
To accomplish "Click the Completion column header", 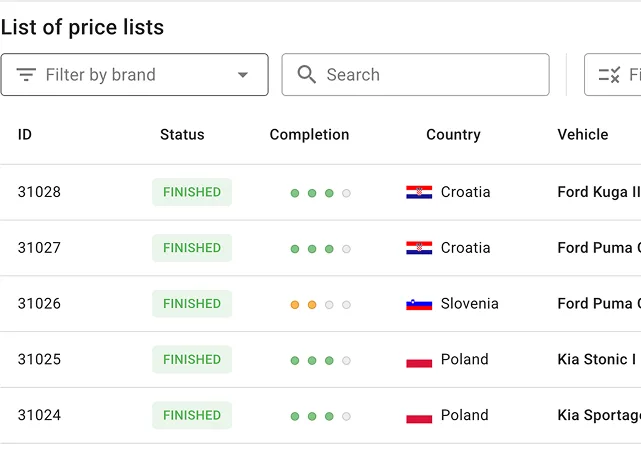I will click(x=309, y=135).
